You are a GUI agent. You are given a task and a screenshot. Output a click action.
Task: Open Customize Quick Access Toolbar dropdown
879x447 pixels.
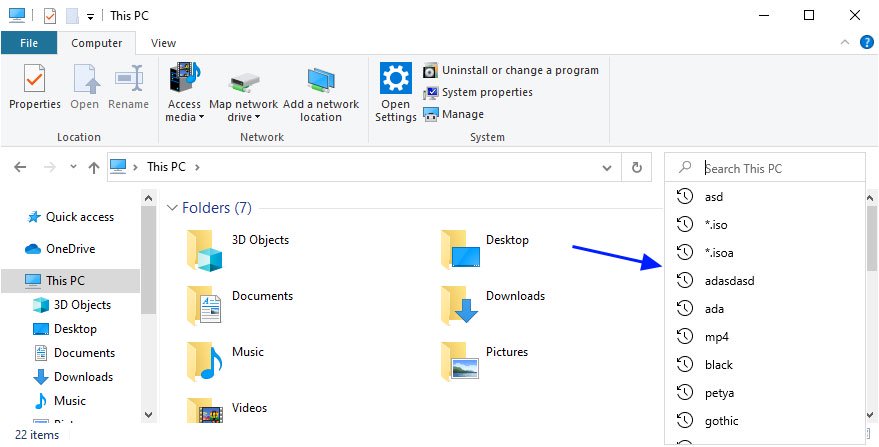90,16
